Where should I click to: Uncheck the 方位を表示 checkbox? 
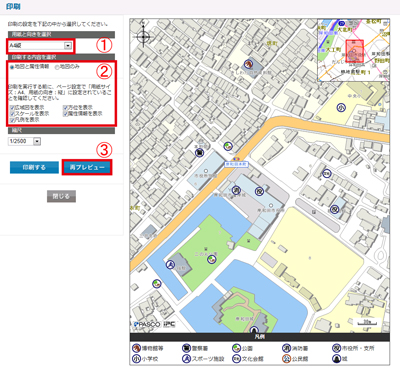pos(65,108)
